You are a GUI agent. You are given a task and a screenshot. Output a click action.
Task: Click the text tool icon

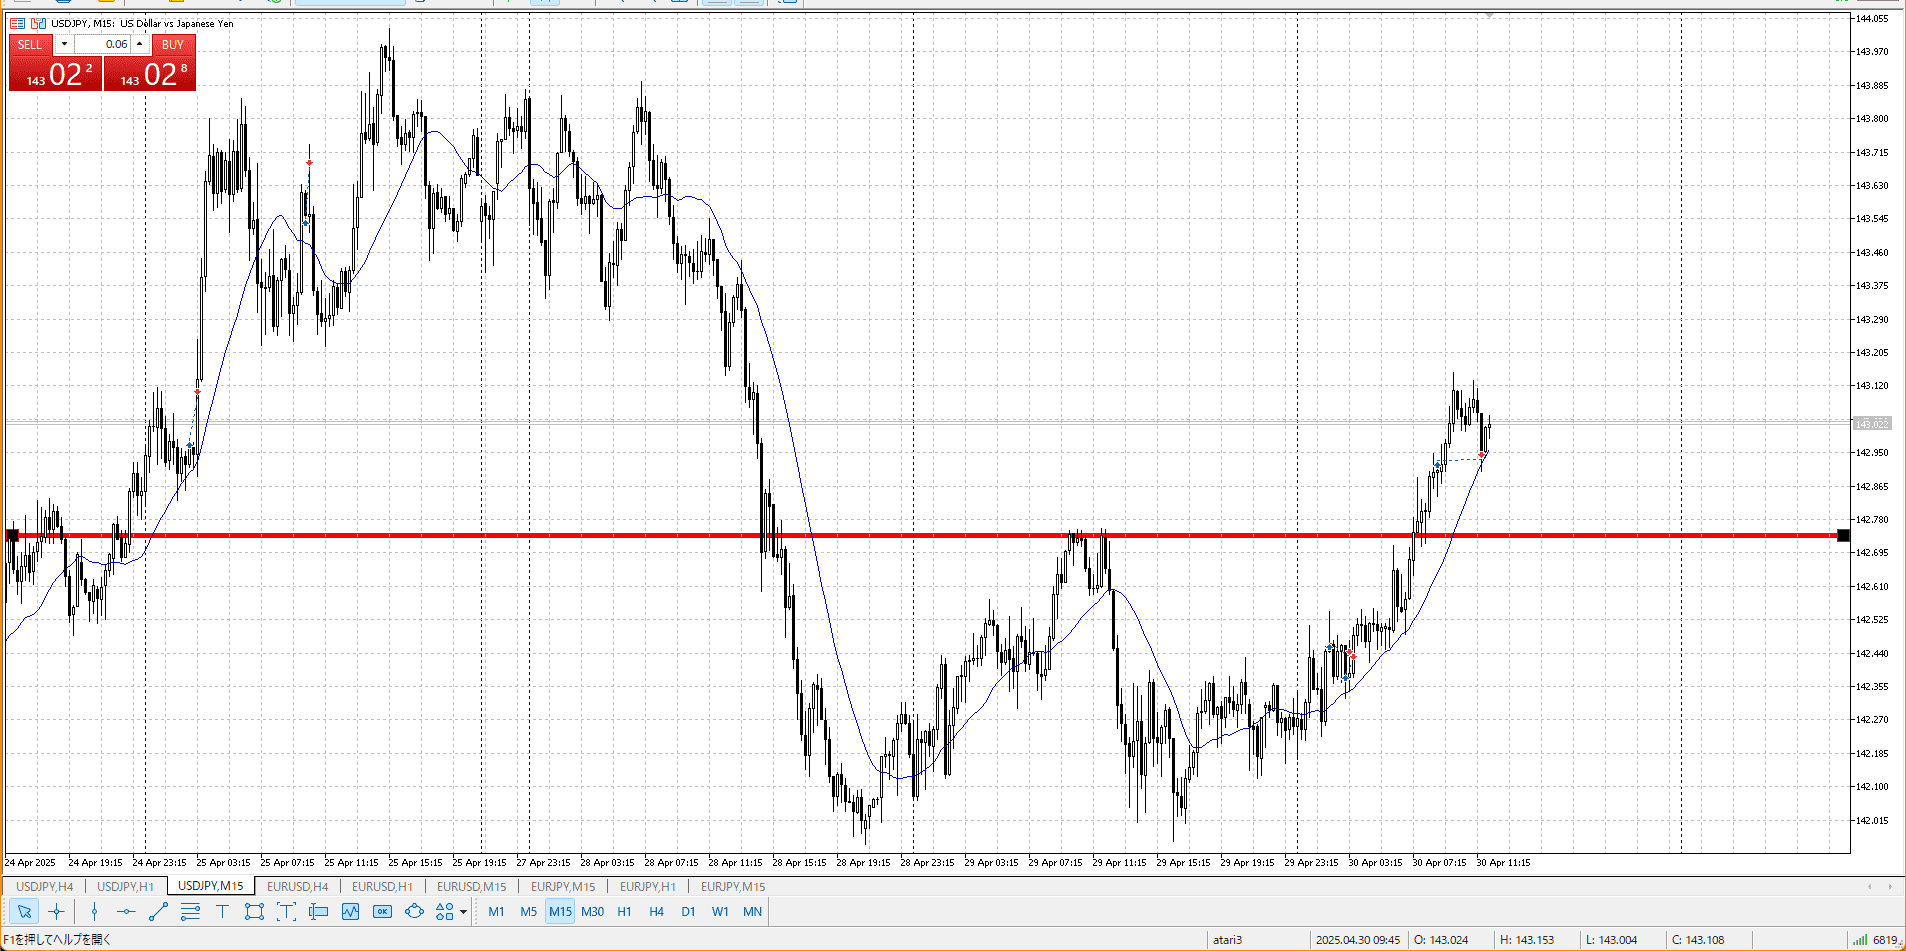tap(222, 911)
